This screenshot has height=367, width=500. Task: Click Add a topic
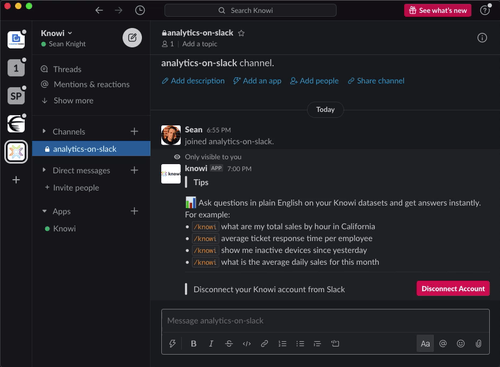pos(199,44)
